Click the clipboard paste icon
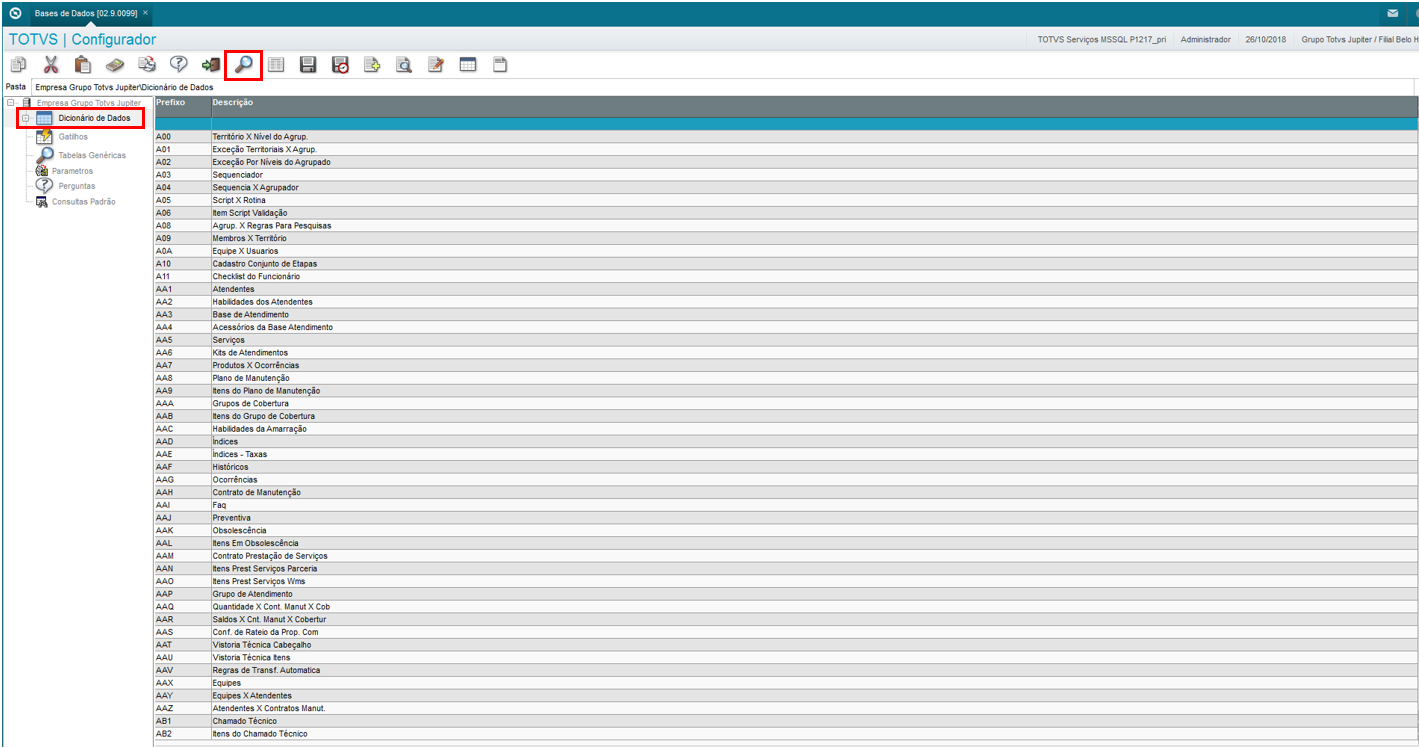Screen dimensions: 1419x748 pyautogui.click(x=83, y=65)
